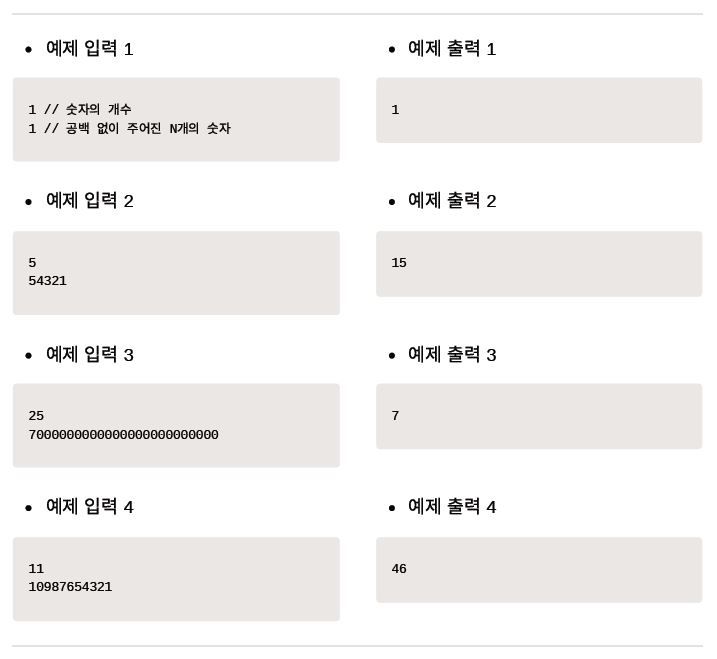Click the 예제 출력 3 heading
The height and width of the screenshot is (659, 717).
click(452, 354)
